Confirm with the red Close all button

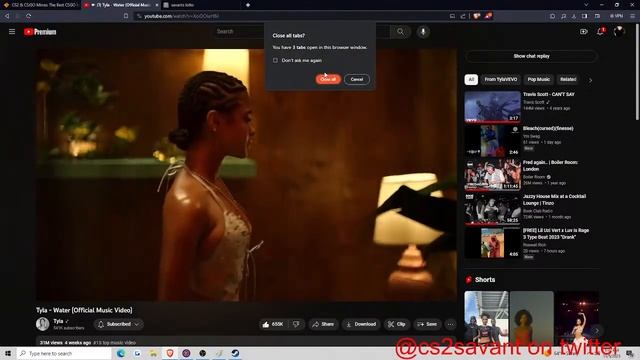pyautogui.click(x=328, y=79)
